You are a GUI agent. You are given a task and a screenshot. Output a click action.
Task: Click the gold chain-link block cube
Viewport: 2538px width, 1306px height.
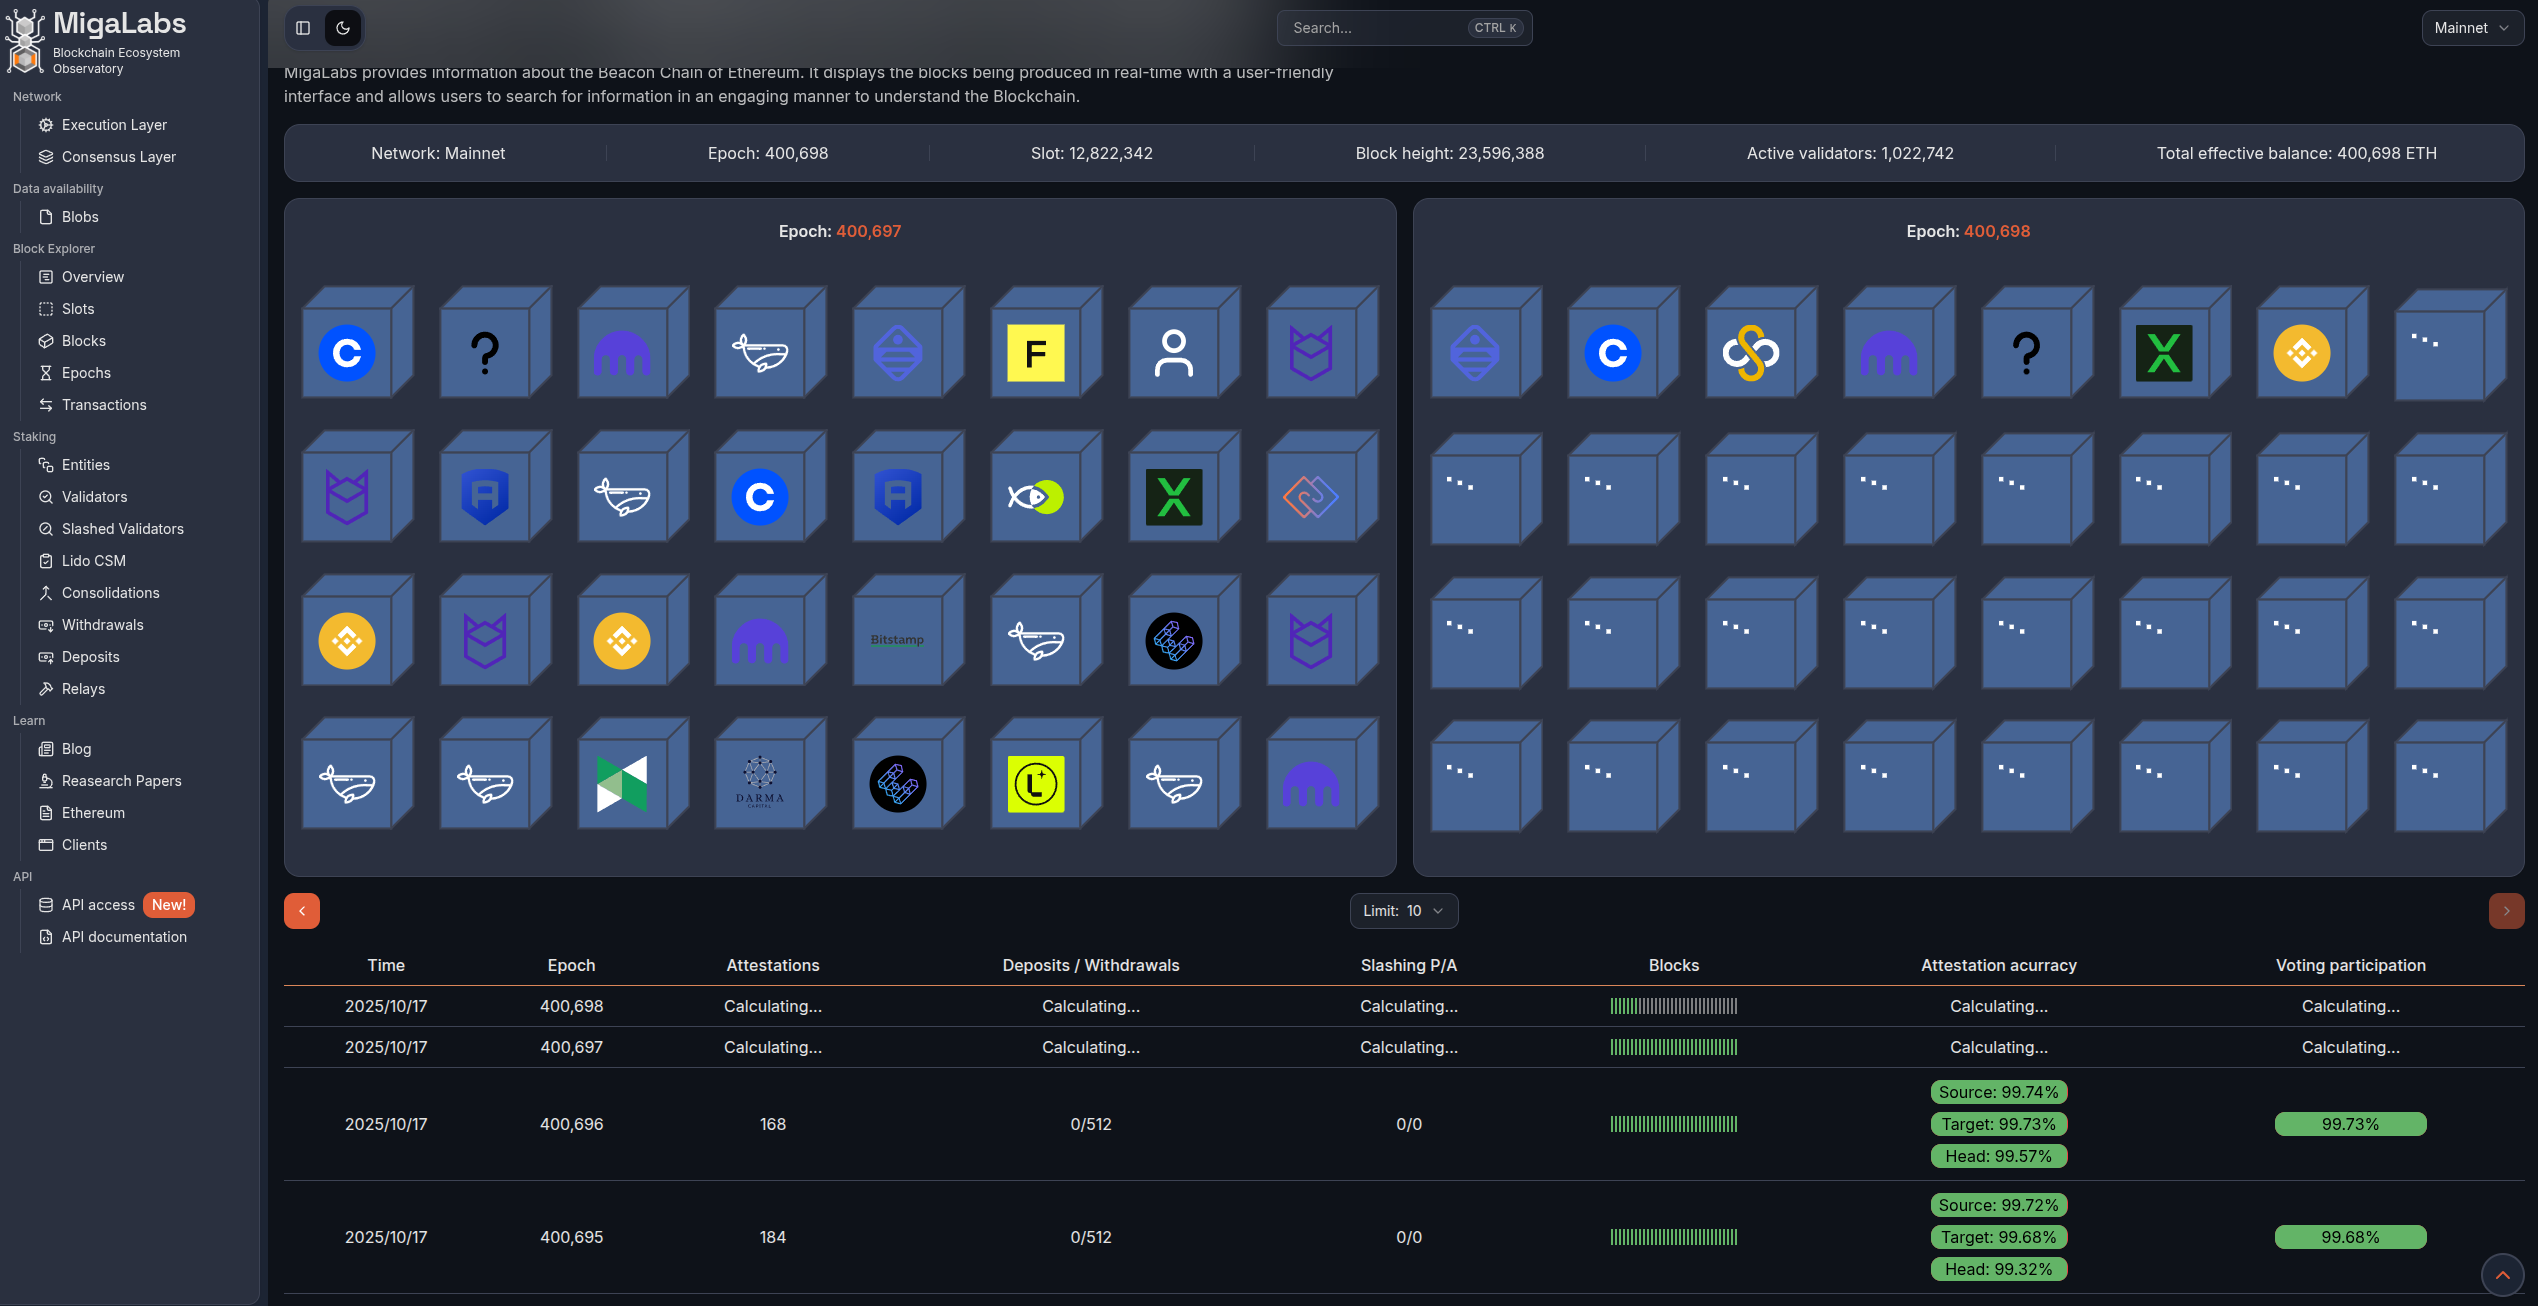coord(1750,353)
